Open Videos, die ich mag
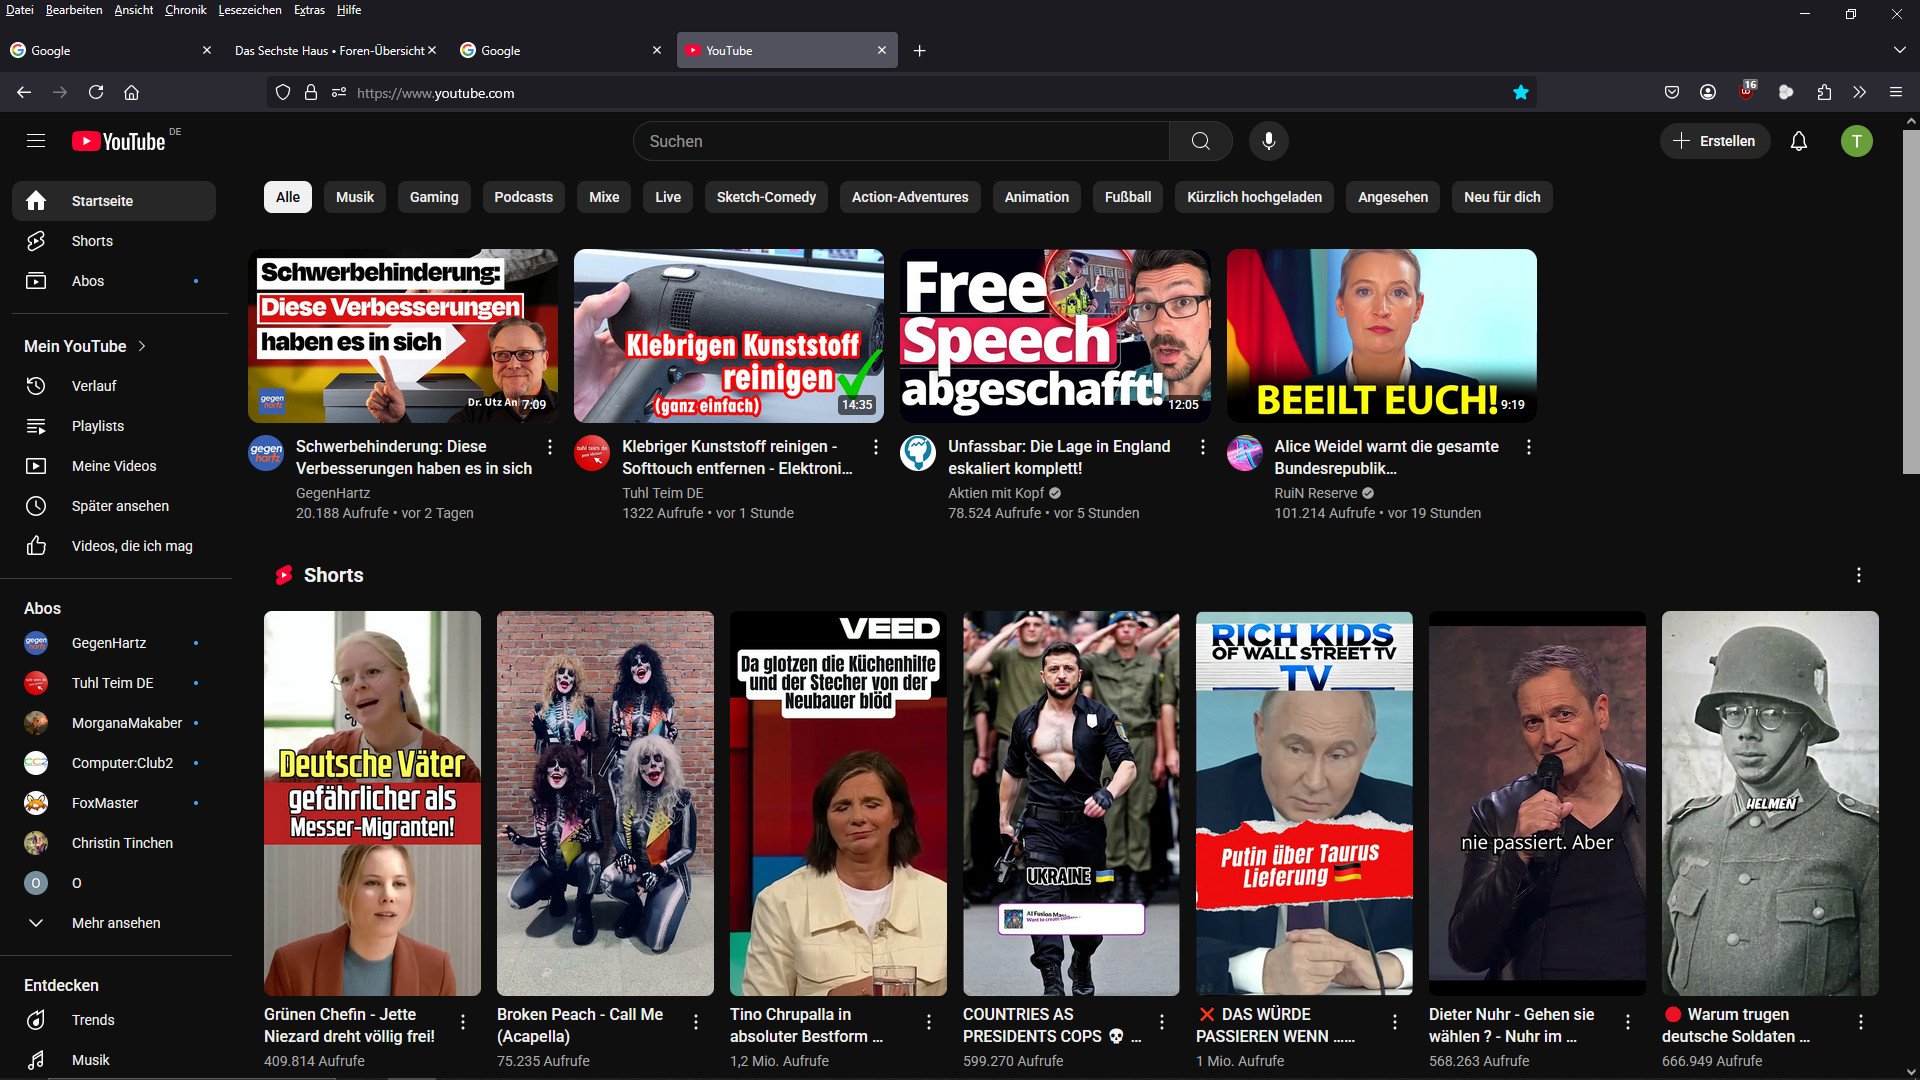 [x=114, y=546]
